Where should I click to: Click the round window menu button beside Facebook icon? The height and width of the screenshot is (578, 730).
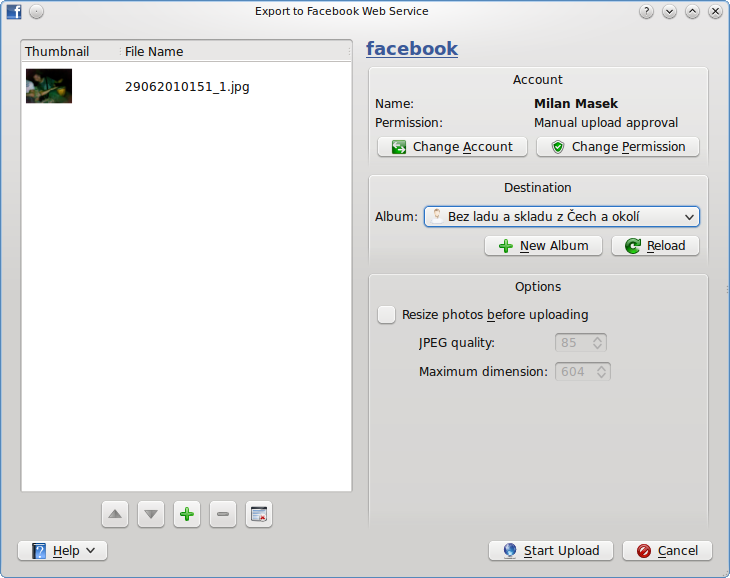pos(36,12)
